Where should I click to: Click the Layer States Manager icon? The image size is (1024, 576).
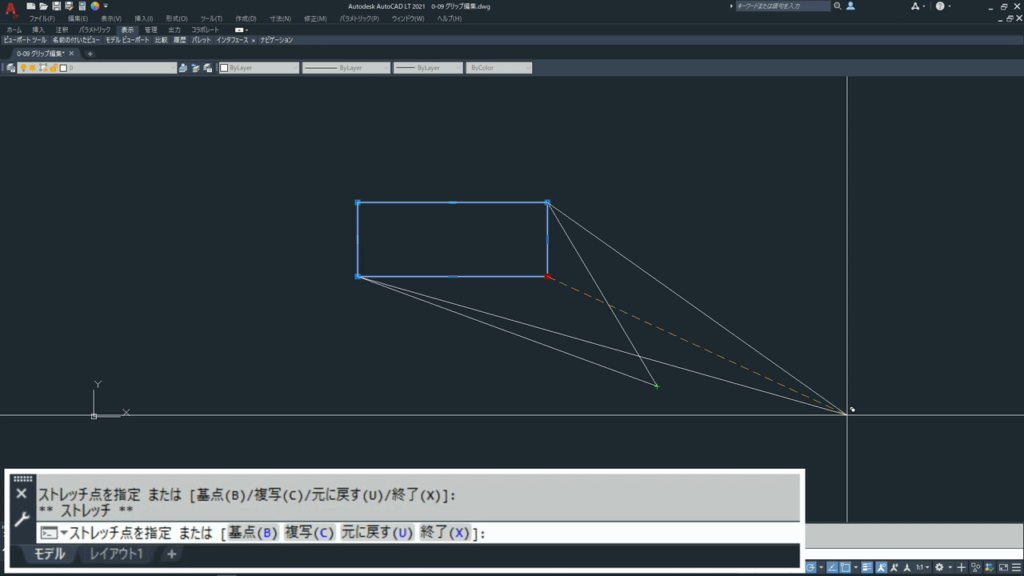pyautogui.click(x=208, y=68)
